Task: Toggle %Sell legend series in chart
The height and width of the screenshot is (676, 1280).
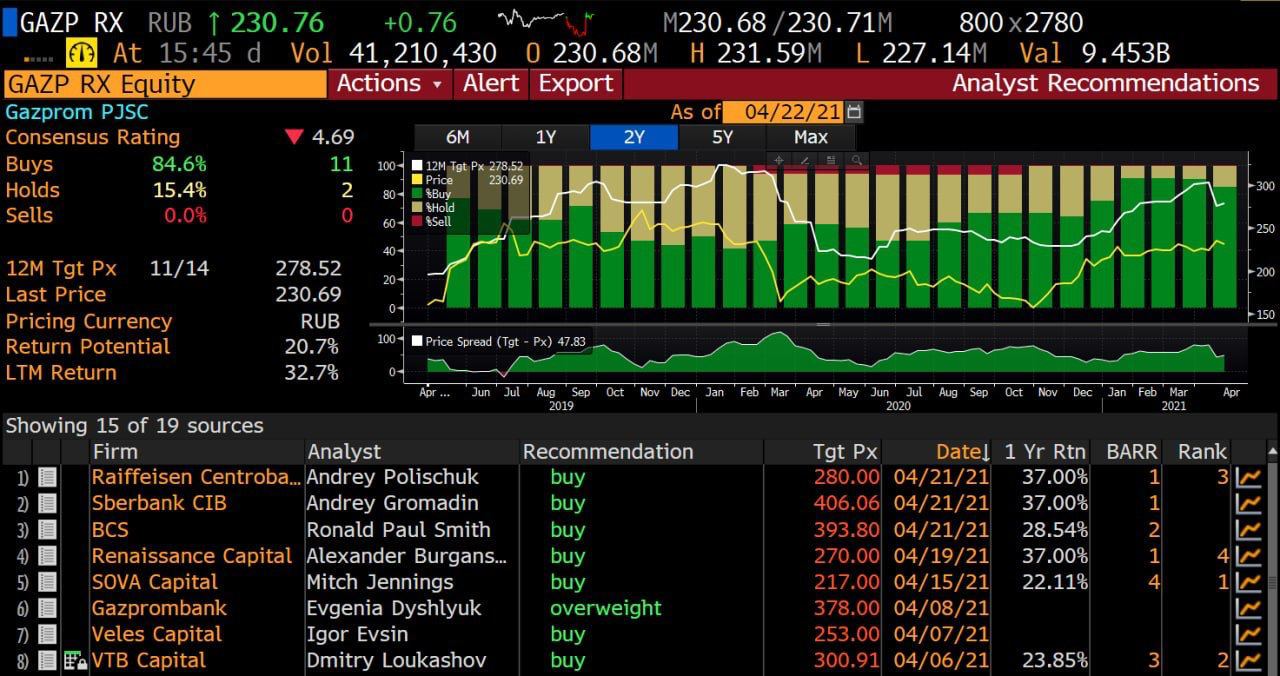Action: (x=432, y=222)
